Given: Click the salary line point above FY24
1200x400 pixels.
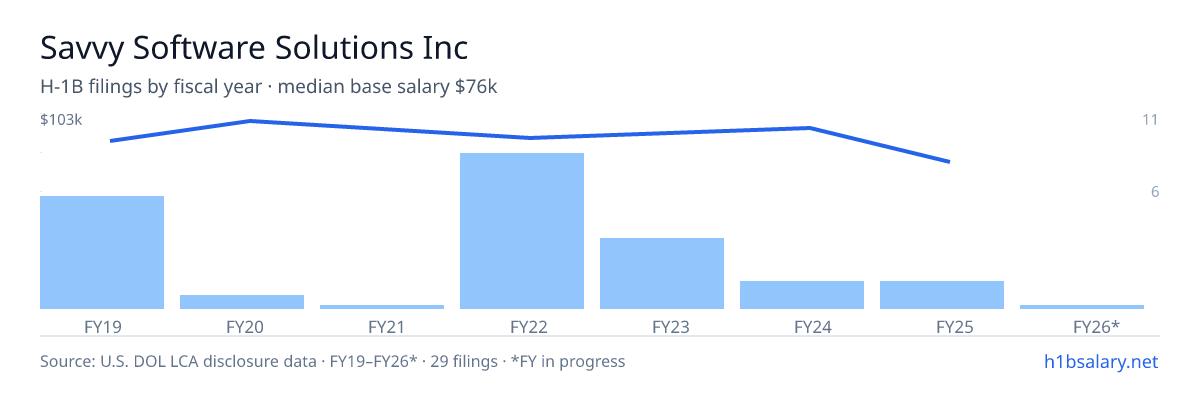Looking at the screenshot, I should click(808, 128).
